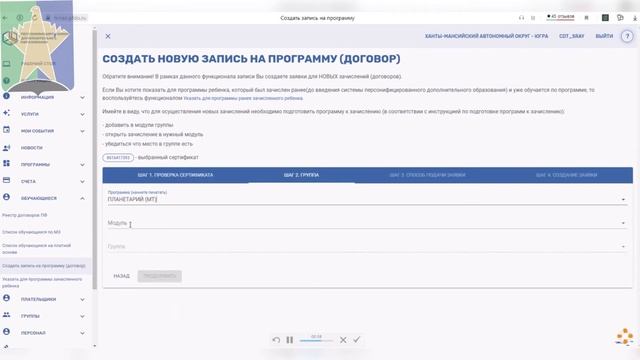
Task: Click the Информация sidebar icon
Action: click(x=6, y=96)
